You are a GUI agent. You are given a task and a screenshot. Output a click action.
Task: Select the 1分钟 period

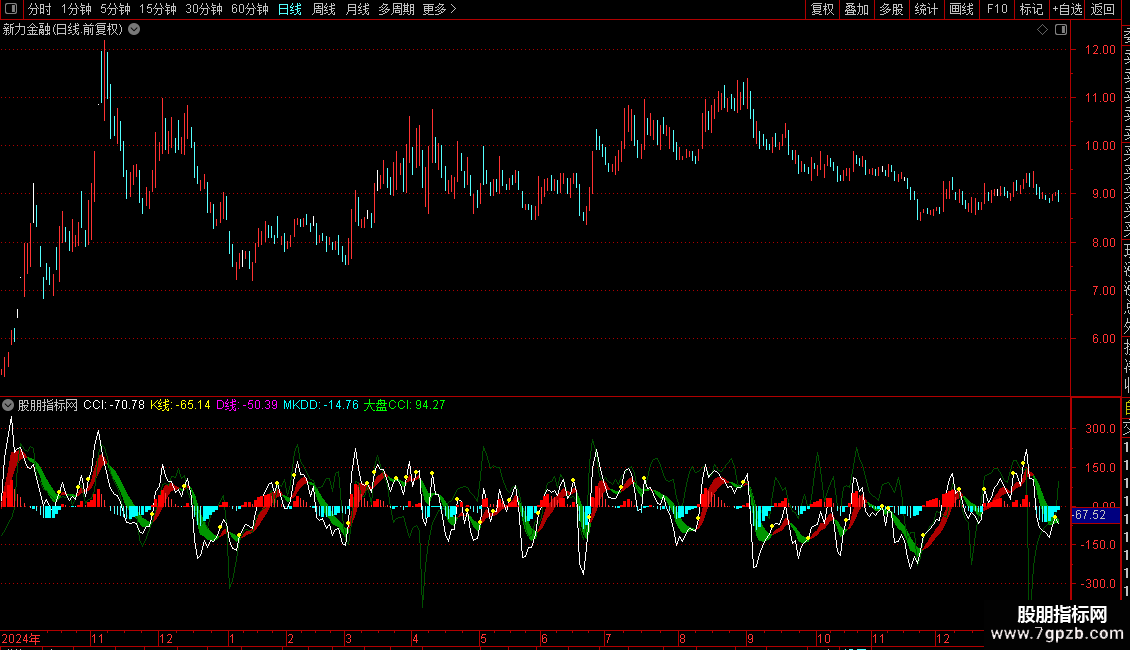76,9
